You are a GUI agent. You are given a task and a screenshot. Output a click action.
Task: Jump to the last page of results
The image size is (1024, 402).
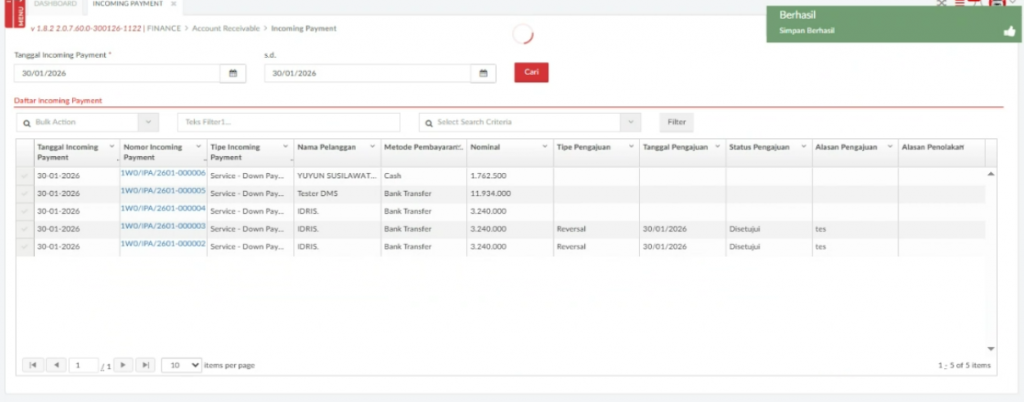click(x=146, y=365)
